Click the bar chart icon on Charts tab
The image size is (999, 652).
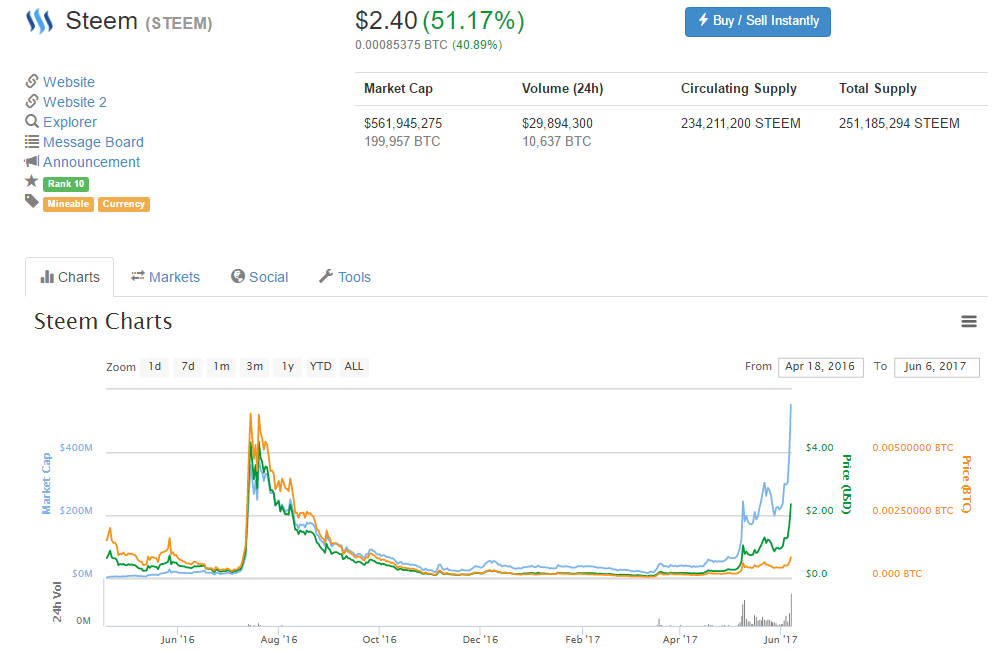(x=47, y=277)
